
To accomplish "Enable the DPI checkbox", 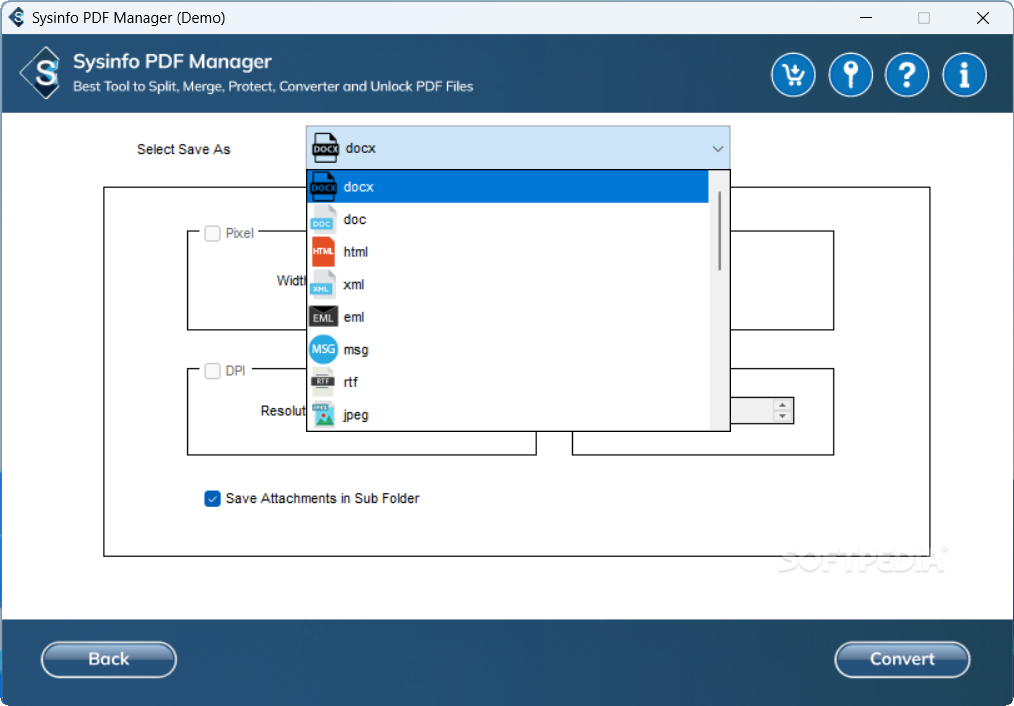I will tap(212, 371).
